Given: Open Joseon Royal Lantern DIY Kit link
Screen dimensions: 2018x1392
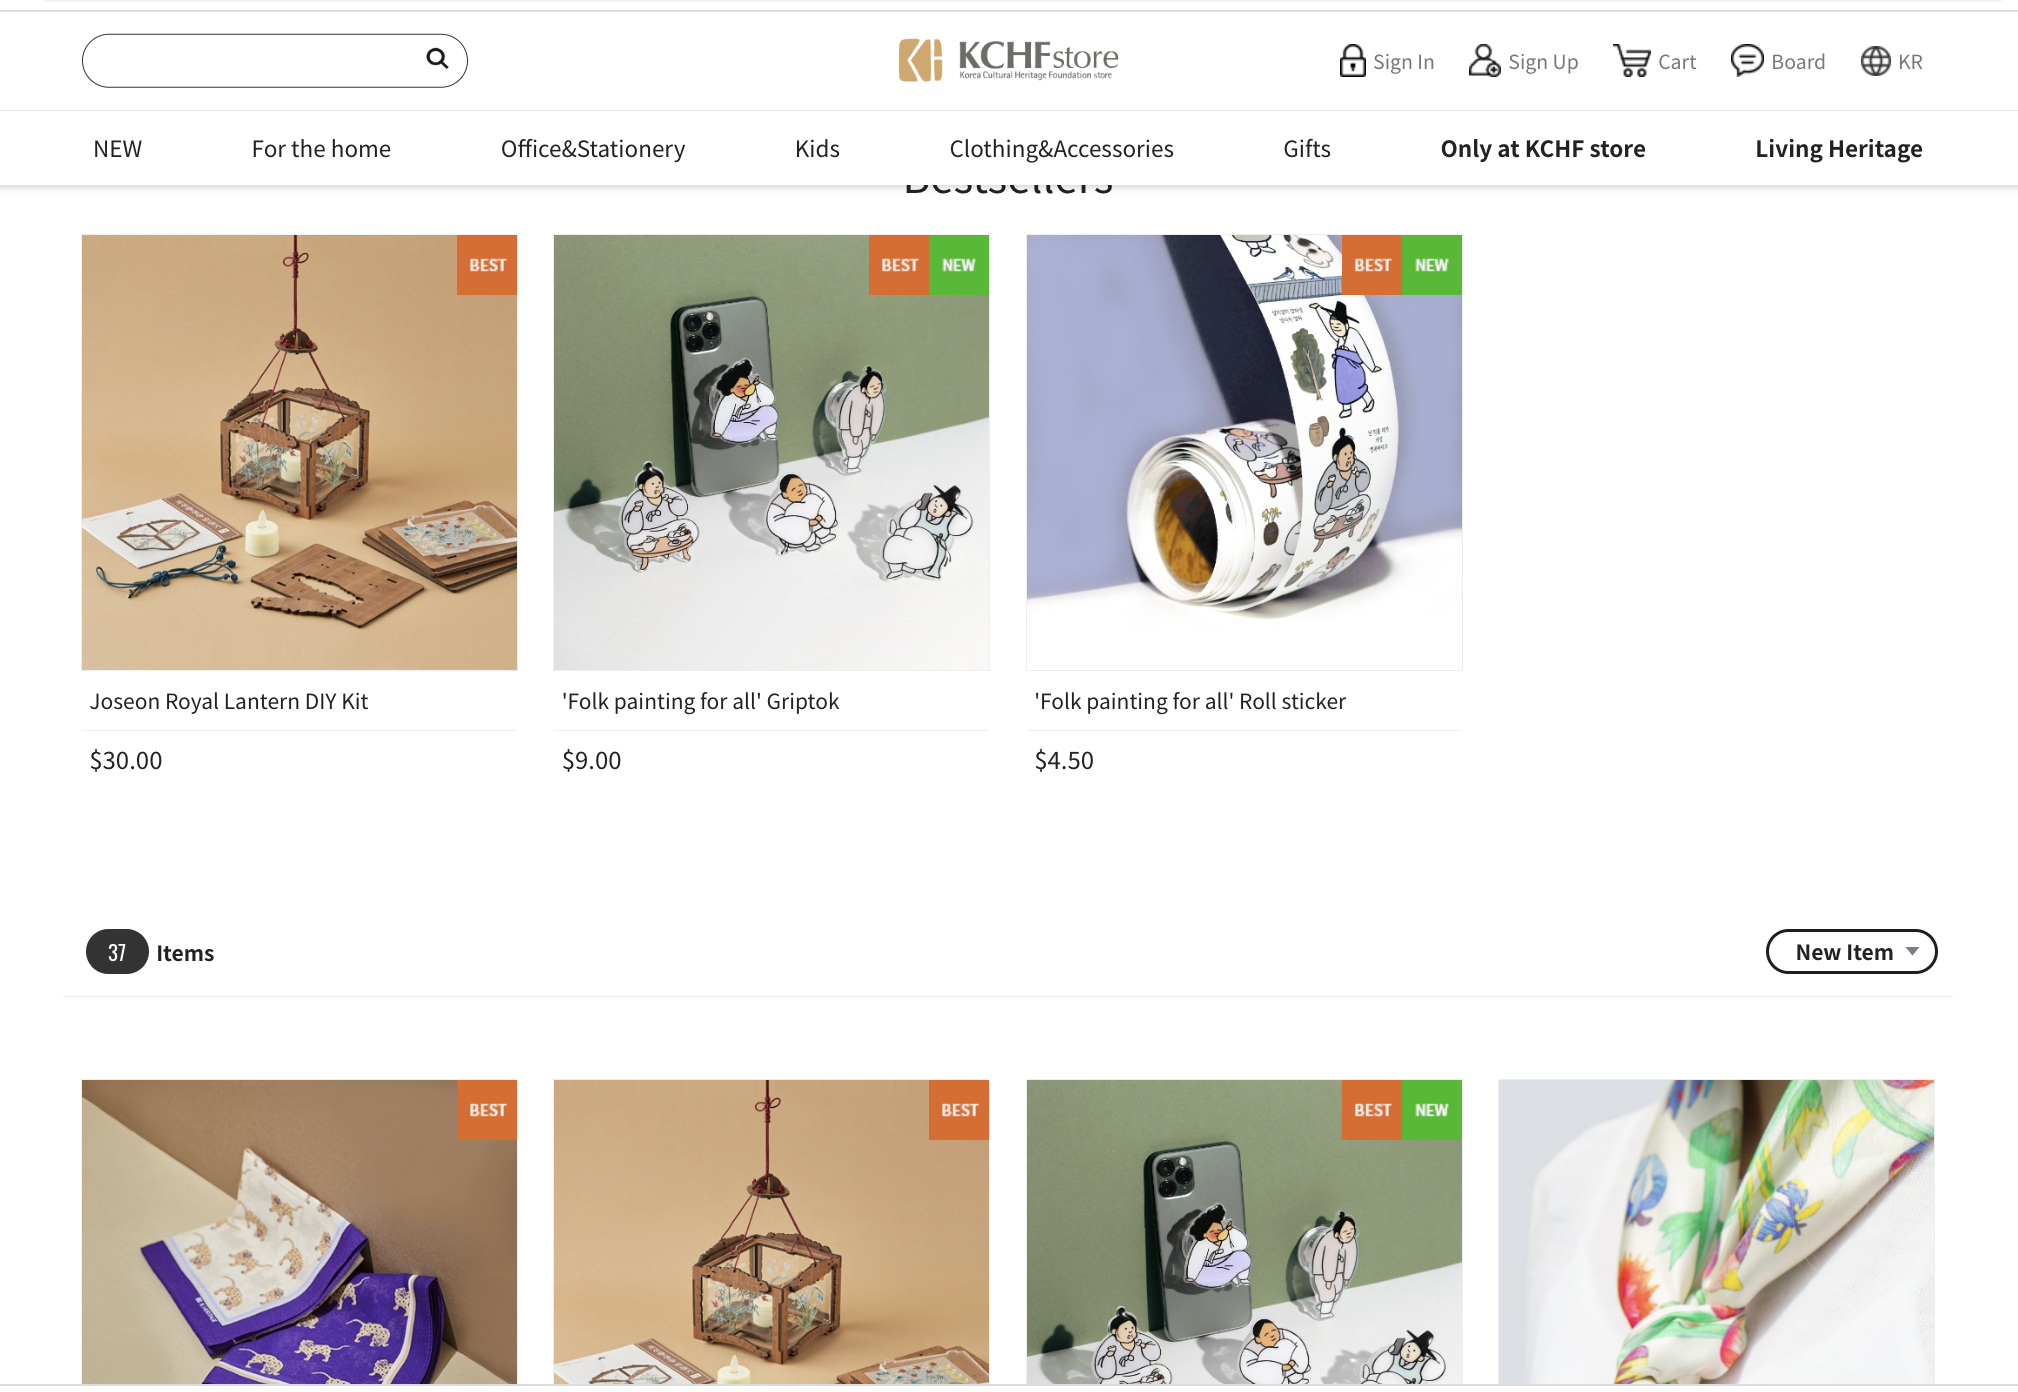Looking at the screenshot, I should (x=229, y=701).
